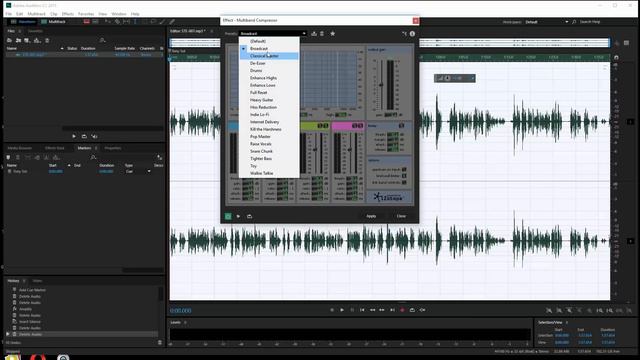
Task: Switch to Multitrack editor view
Action: click(53, 22)
